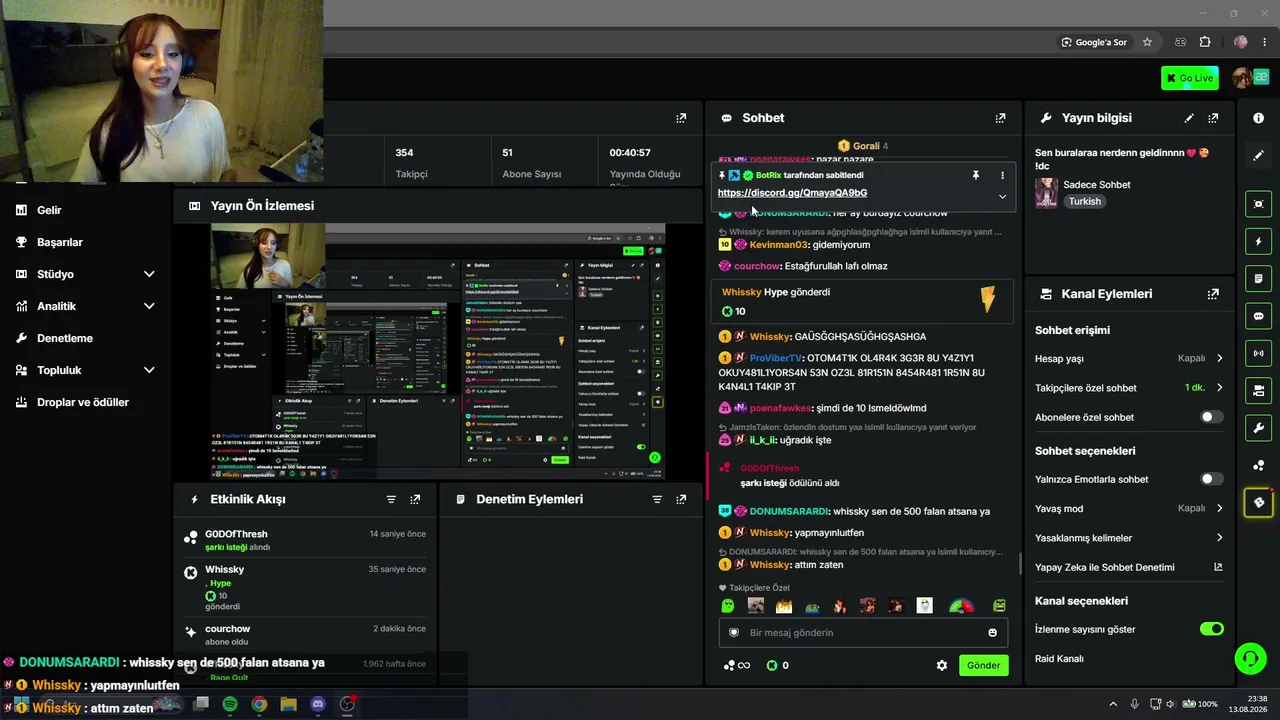Viewport: 1280px width, 720px height.
Task: Pop out the Yayın bilgisi panel
Action: tap(1213, 118)
